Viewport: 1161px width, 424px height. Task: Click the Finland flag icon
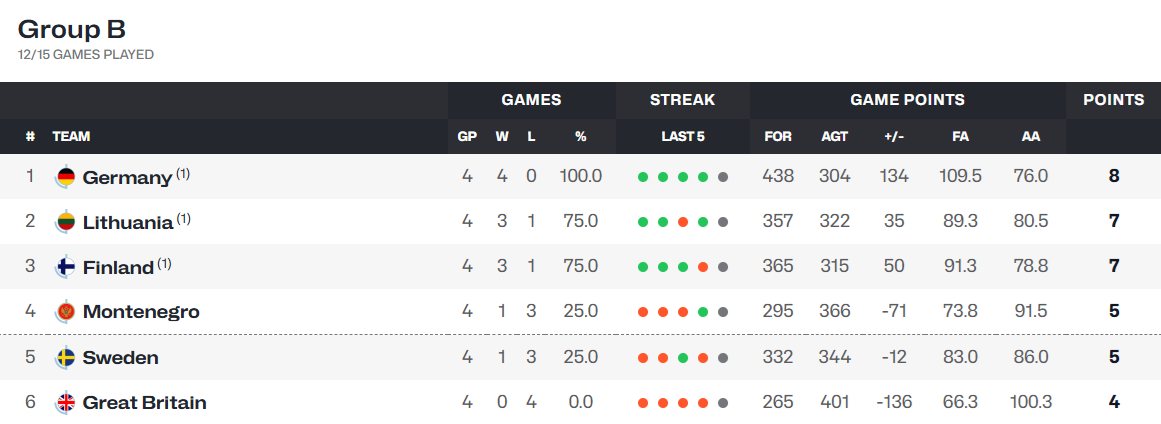(x=66, y=267)
